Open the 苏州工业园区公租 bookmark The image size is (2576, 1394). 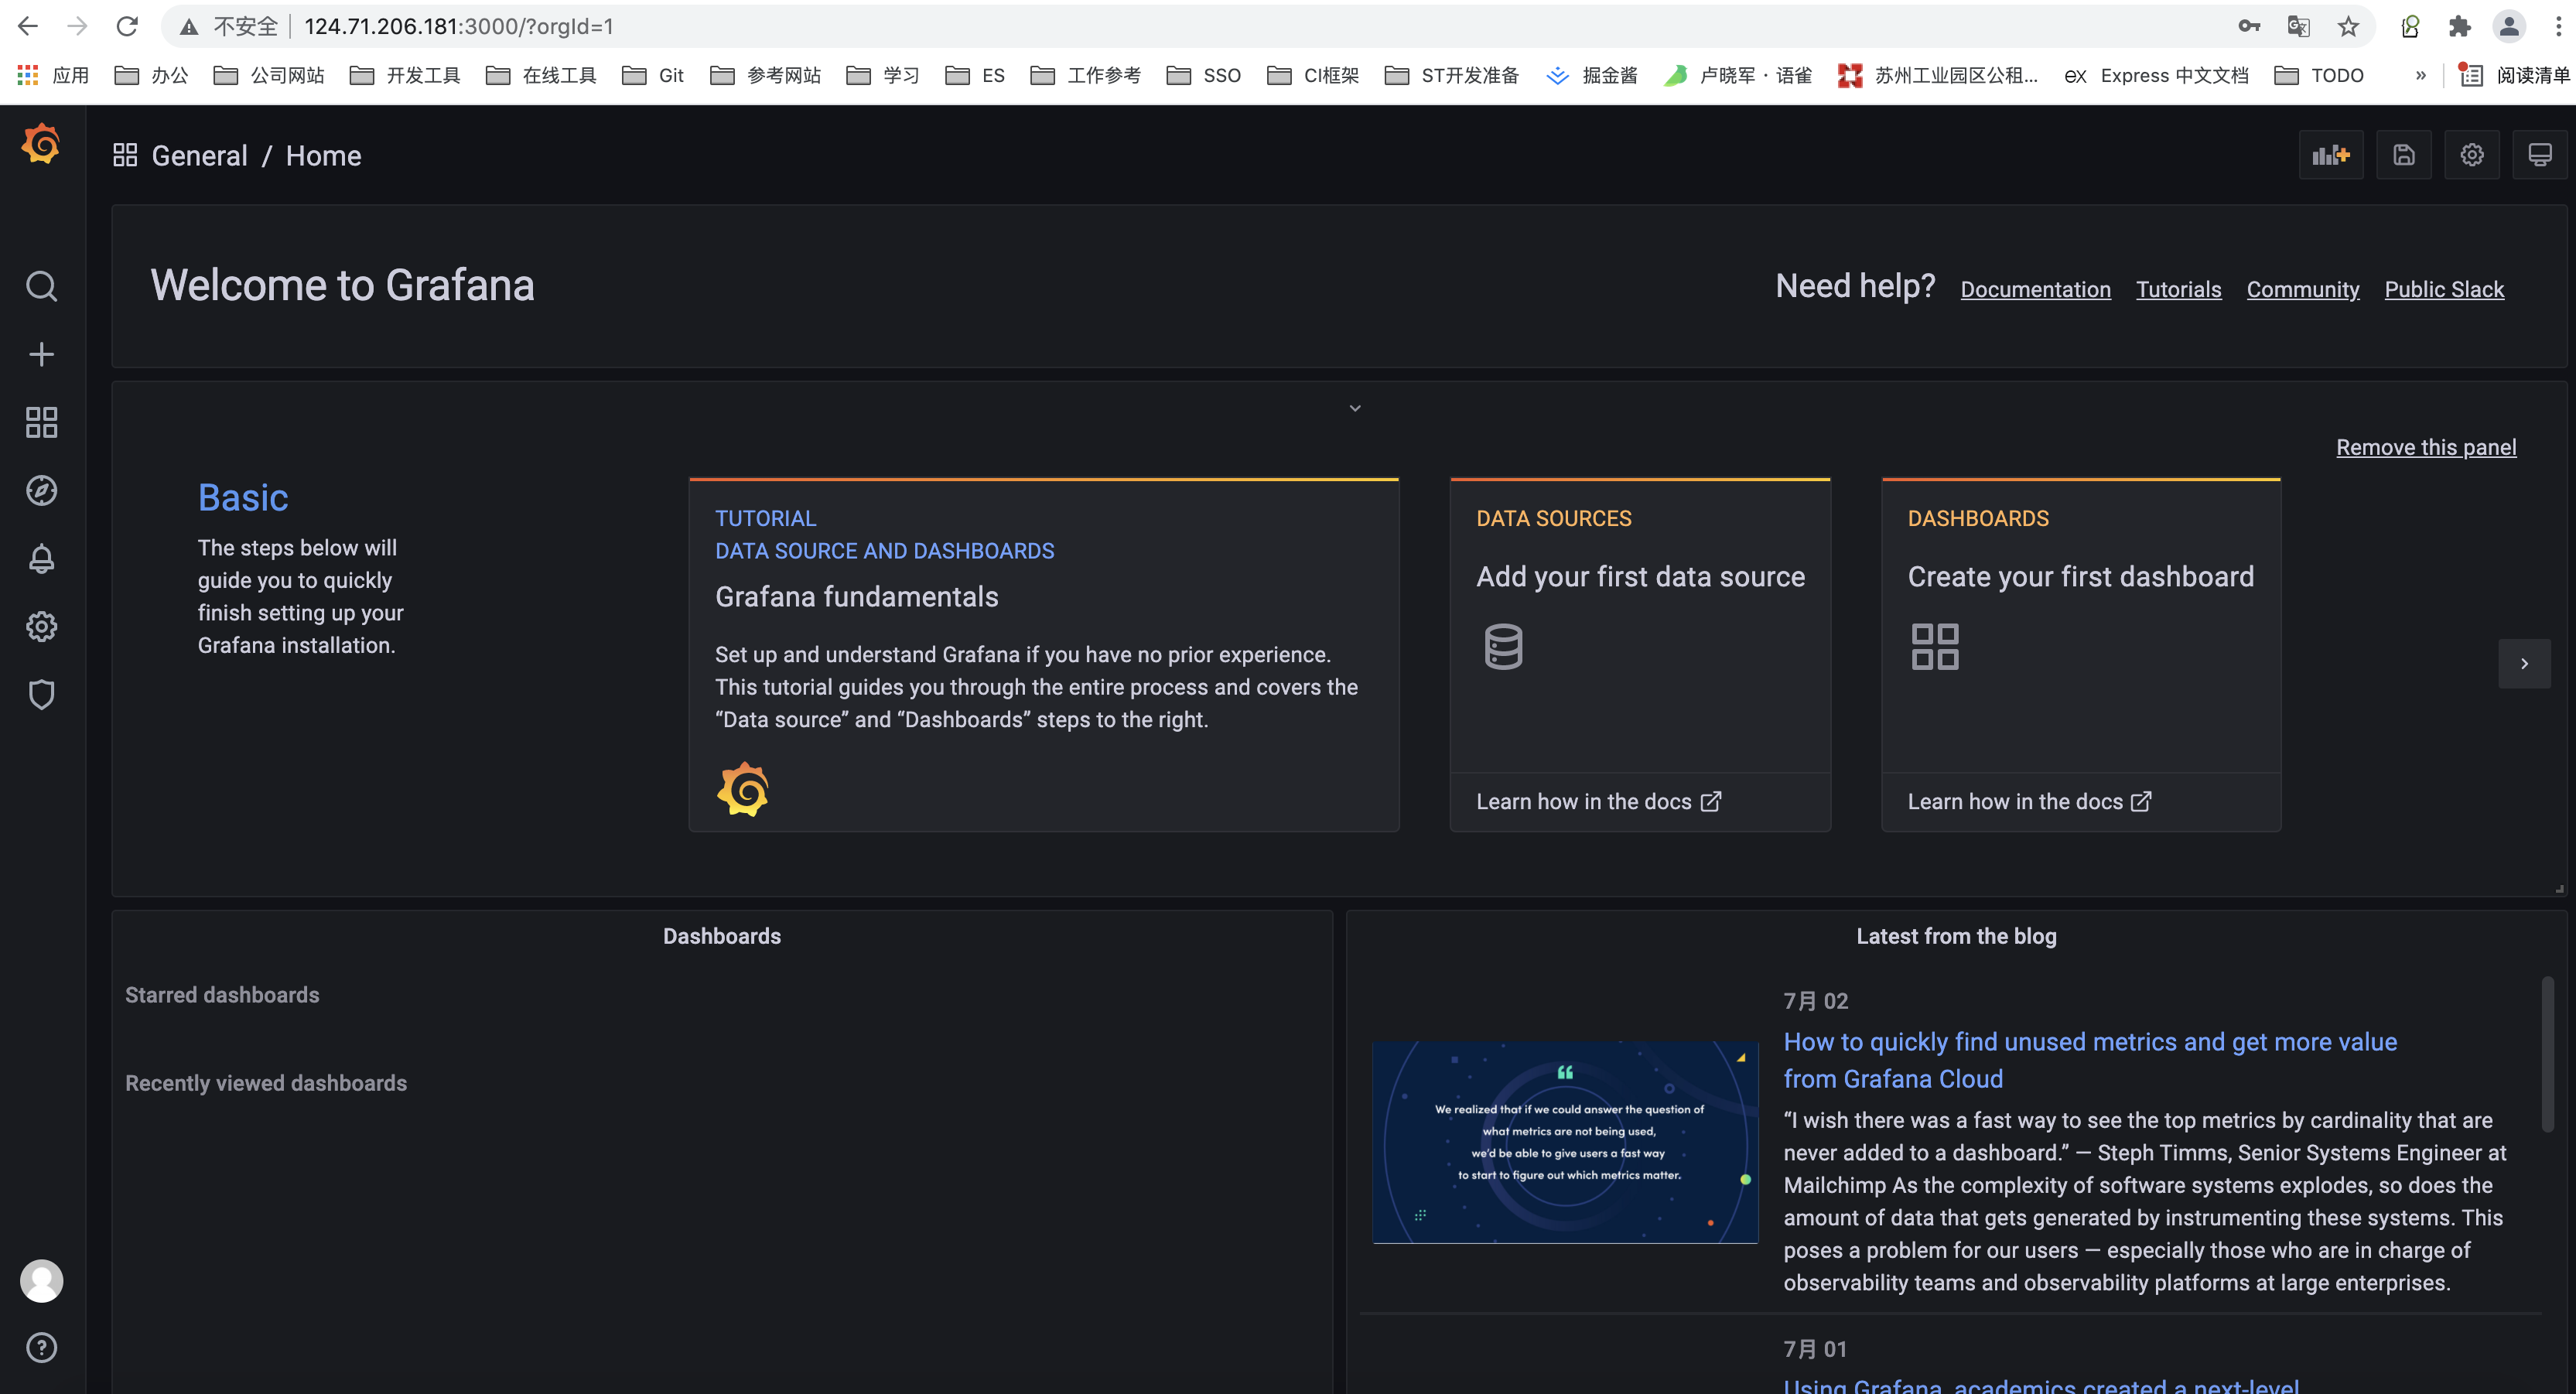tap(1938, 75)
